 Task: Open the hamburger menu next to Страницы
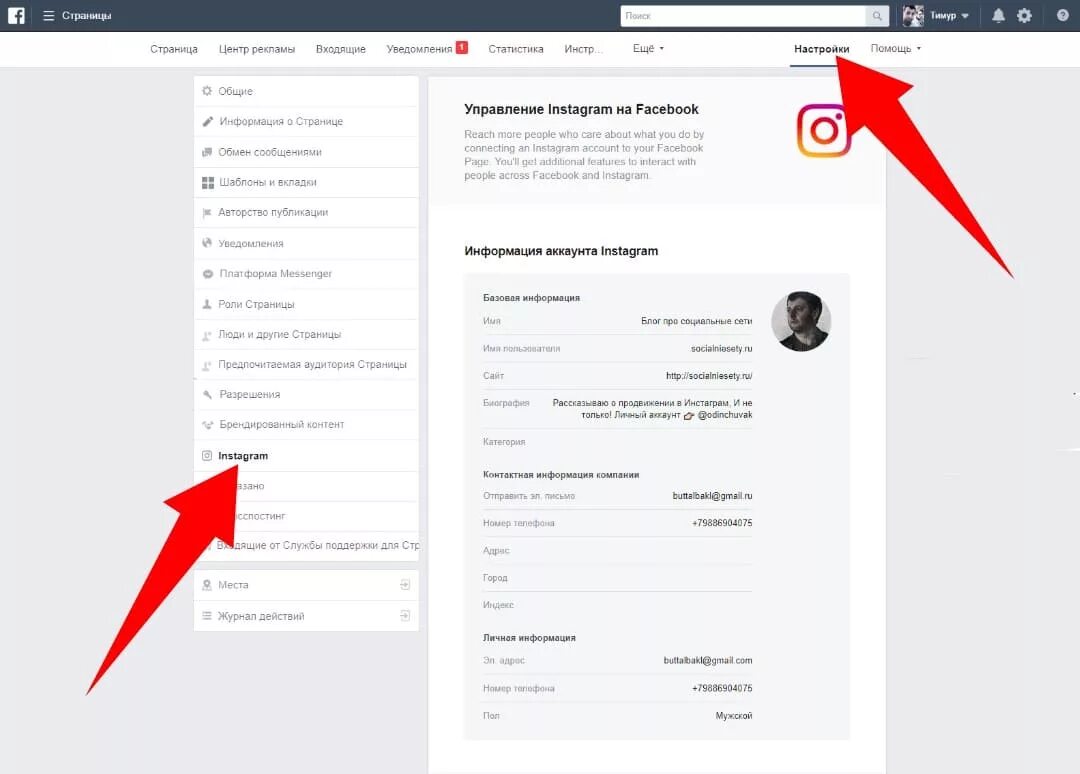pos(48,15)
